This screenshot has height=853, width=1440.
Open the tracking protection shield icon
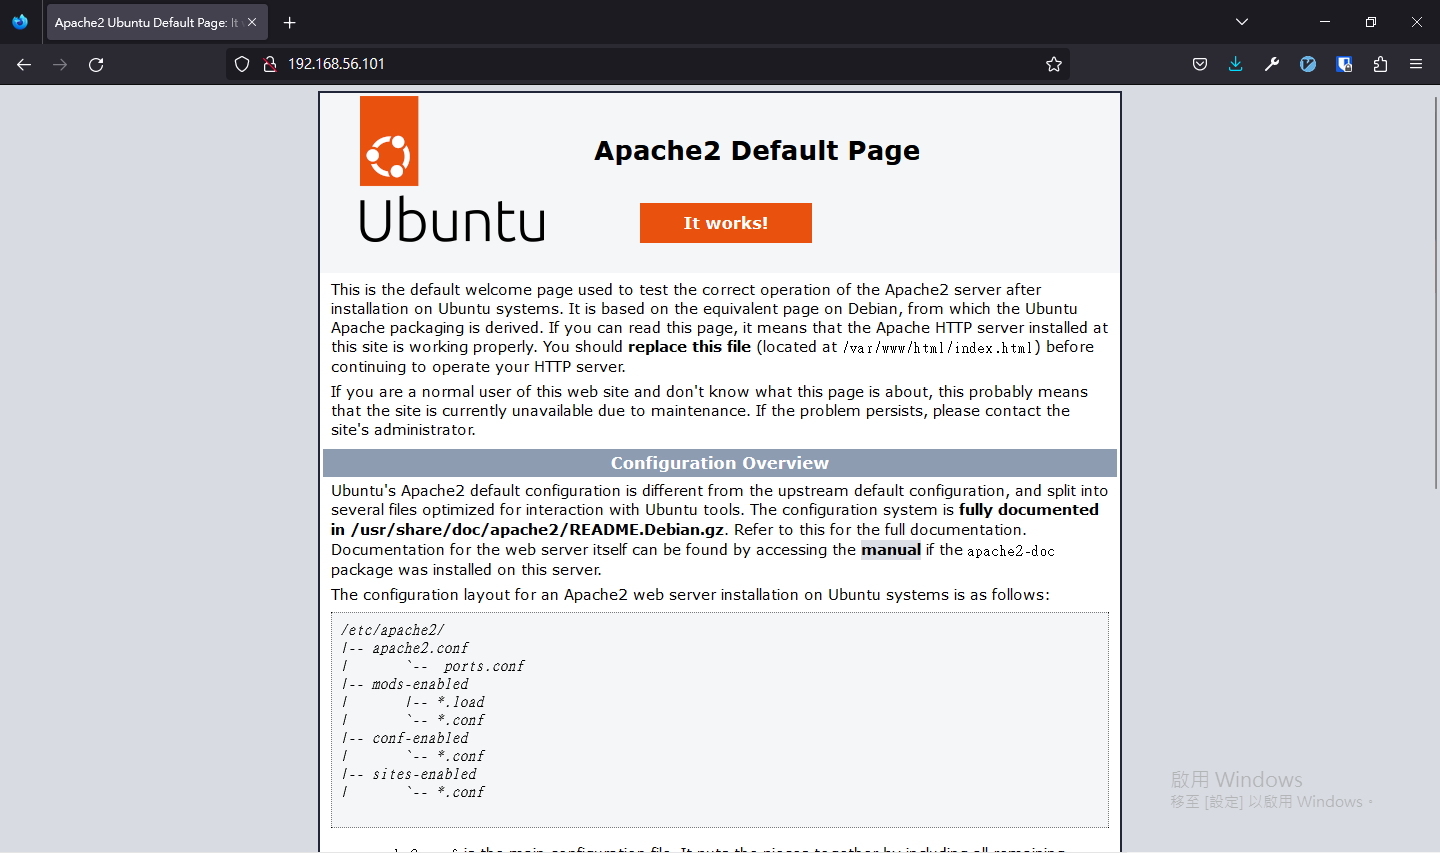(x=242, y=64)
